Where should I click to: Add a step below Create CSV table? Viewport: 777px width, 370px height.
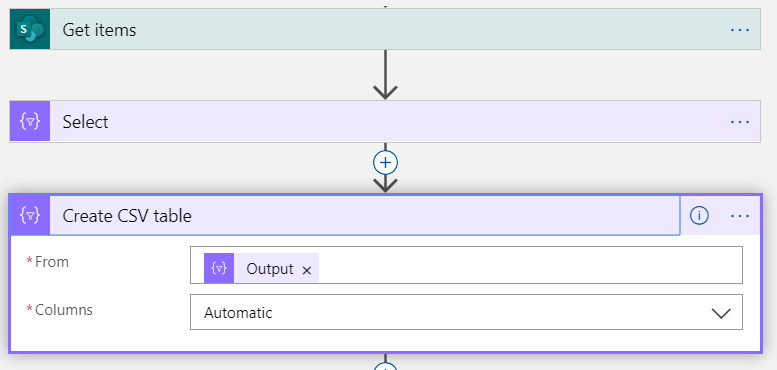coord(386,367)
